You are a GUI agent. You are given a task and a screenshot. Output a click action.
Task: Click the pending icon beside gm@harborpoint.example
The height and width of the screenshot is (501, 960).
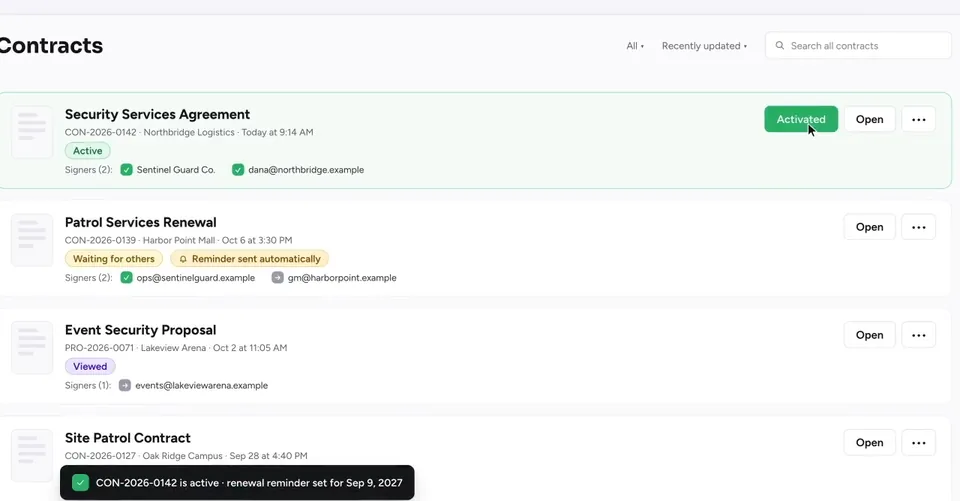(277, 277)
